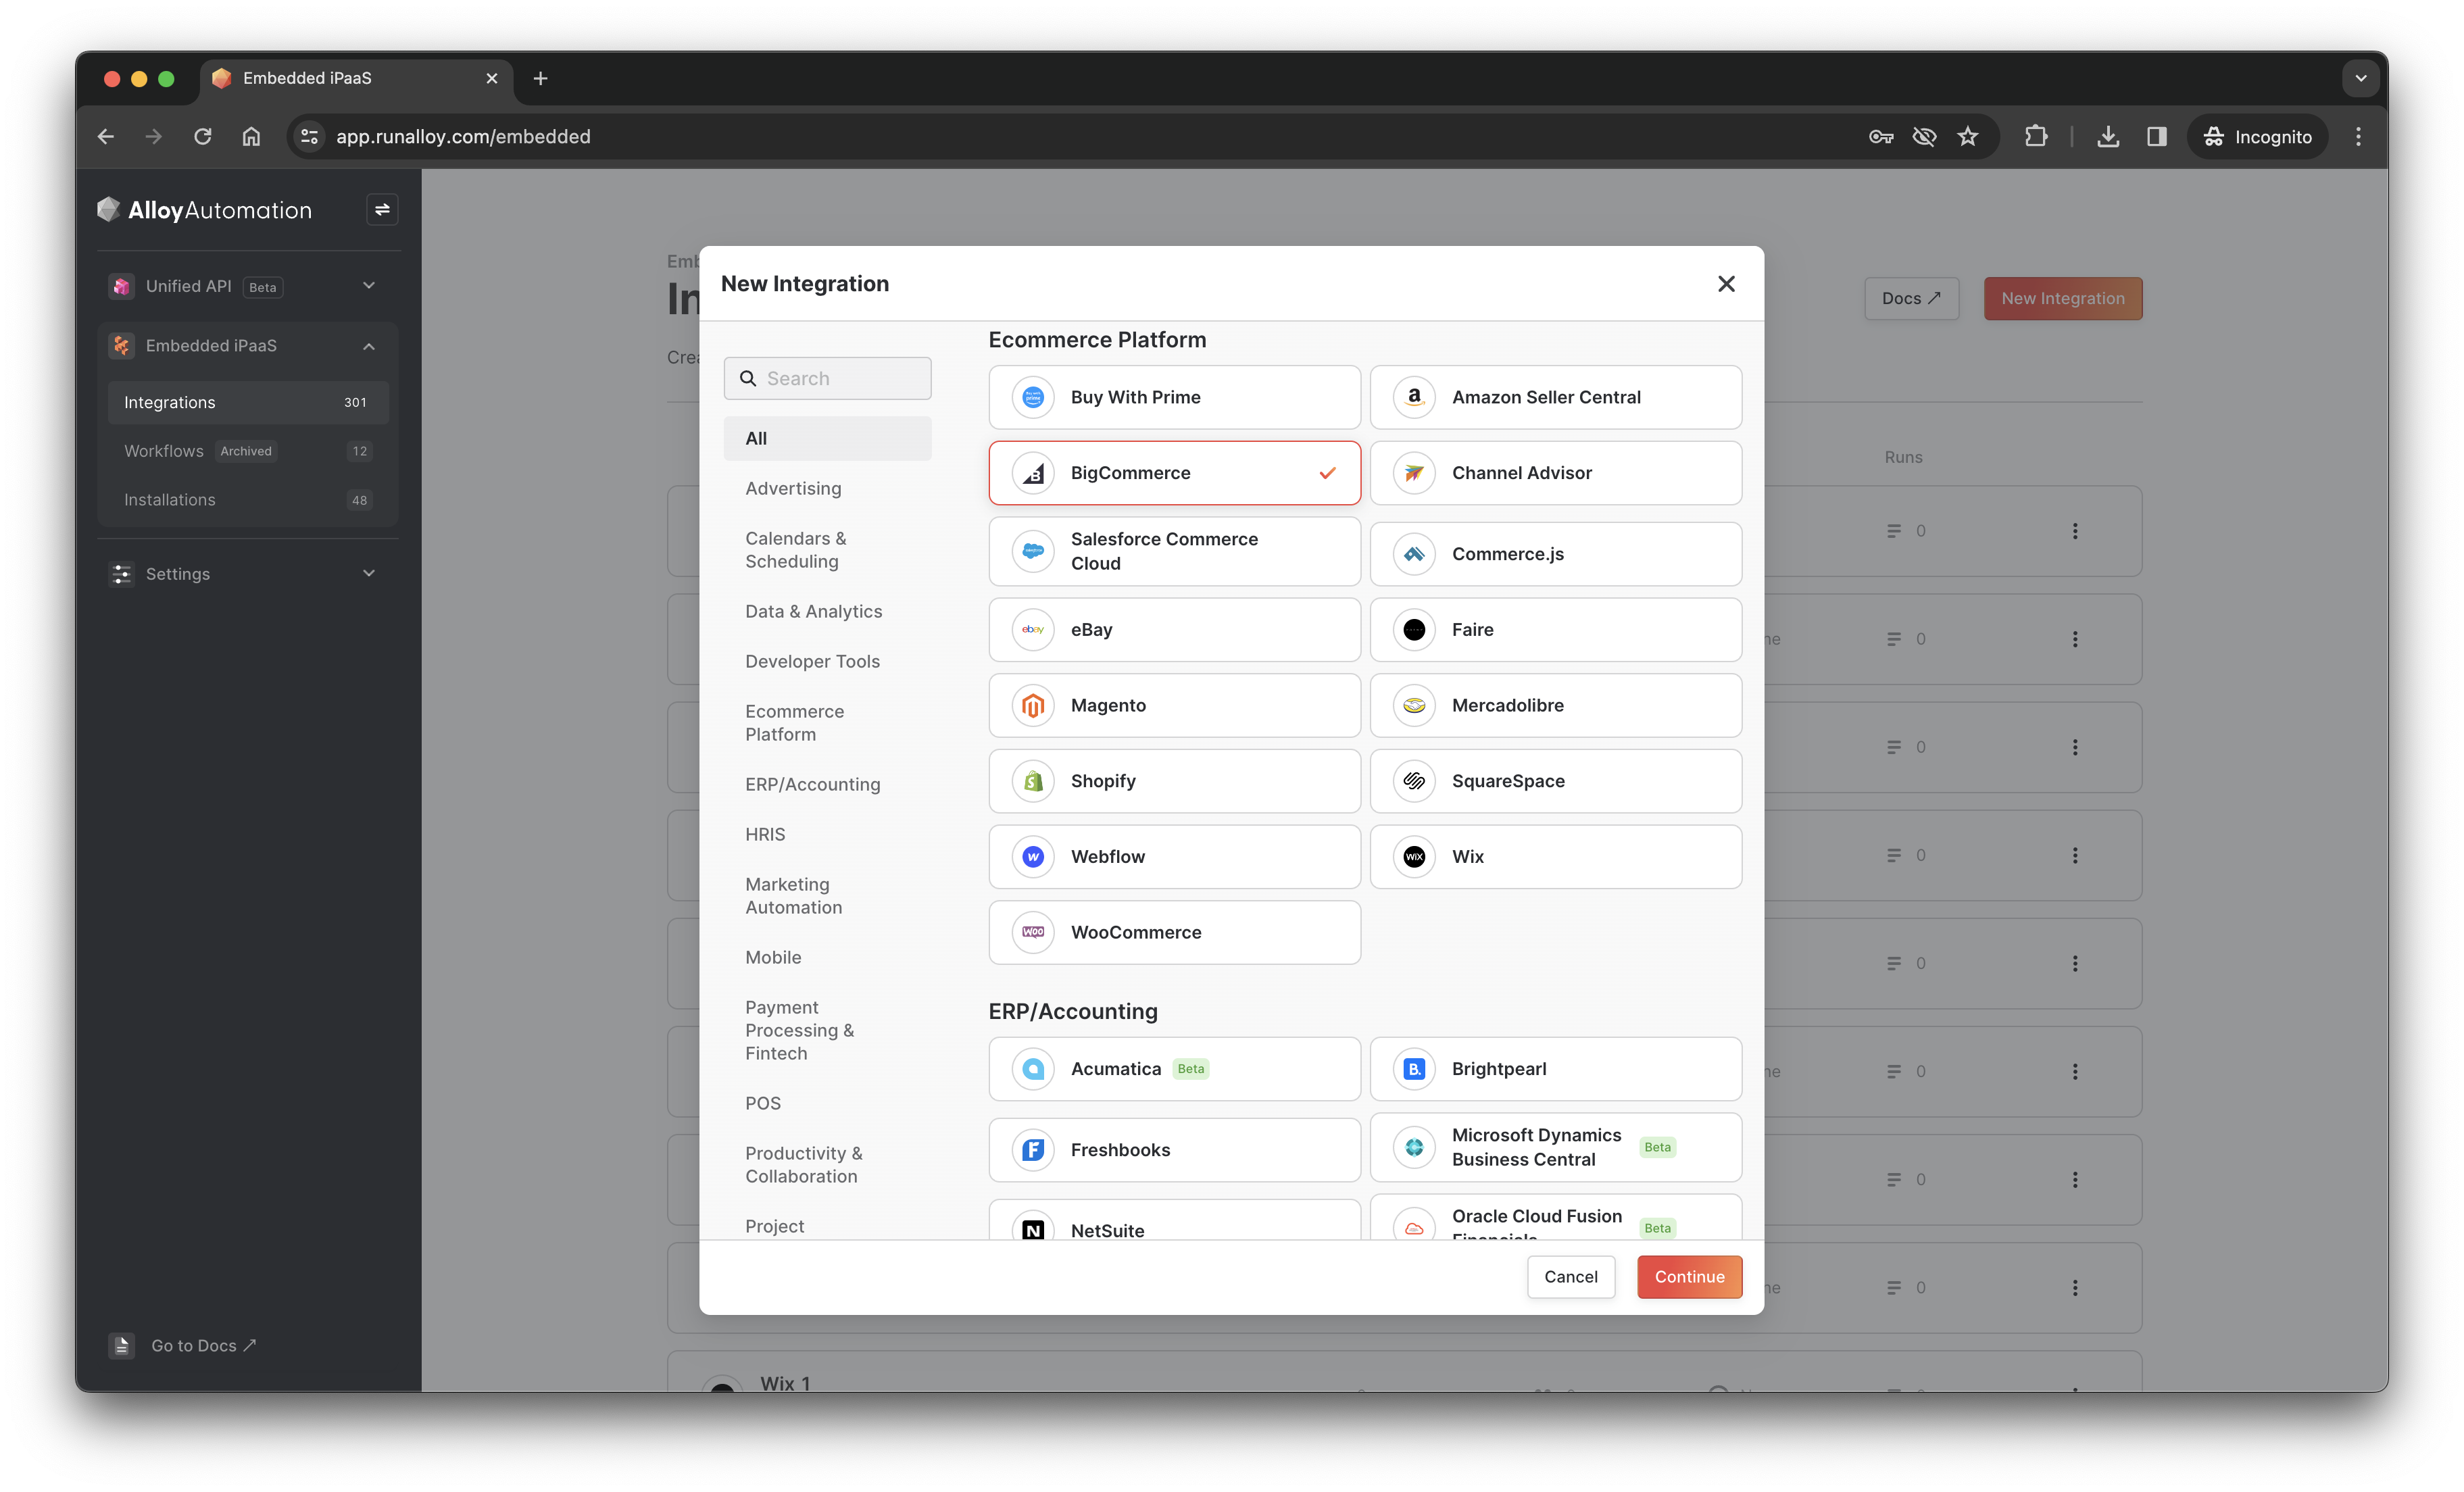Click the sidebar collapse arrows icon
The image size is (2464, 1492).
click(x=382, y=210)
